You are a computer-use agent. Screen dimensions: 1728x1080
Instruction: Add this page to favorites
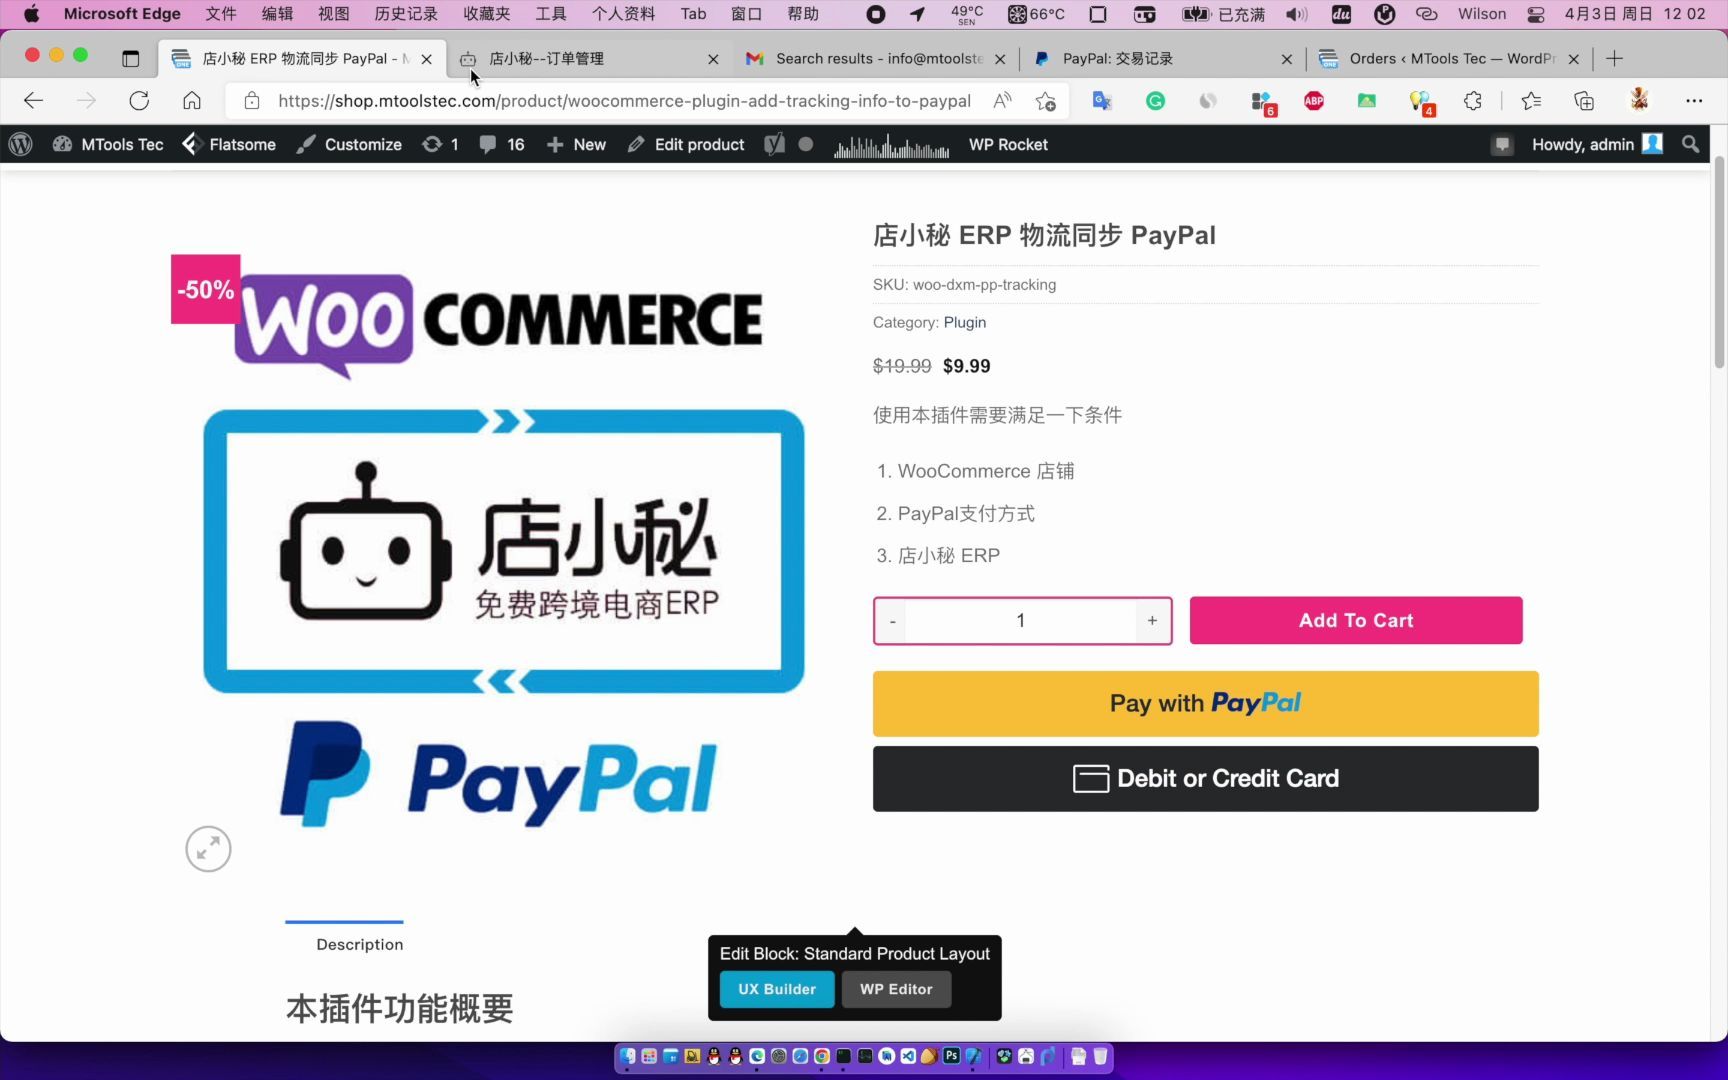point(1046,100)
